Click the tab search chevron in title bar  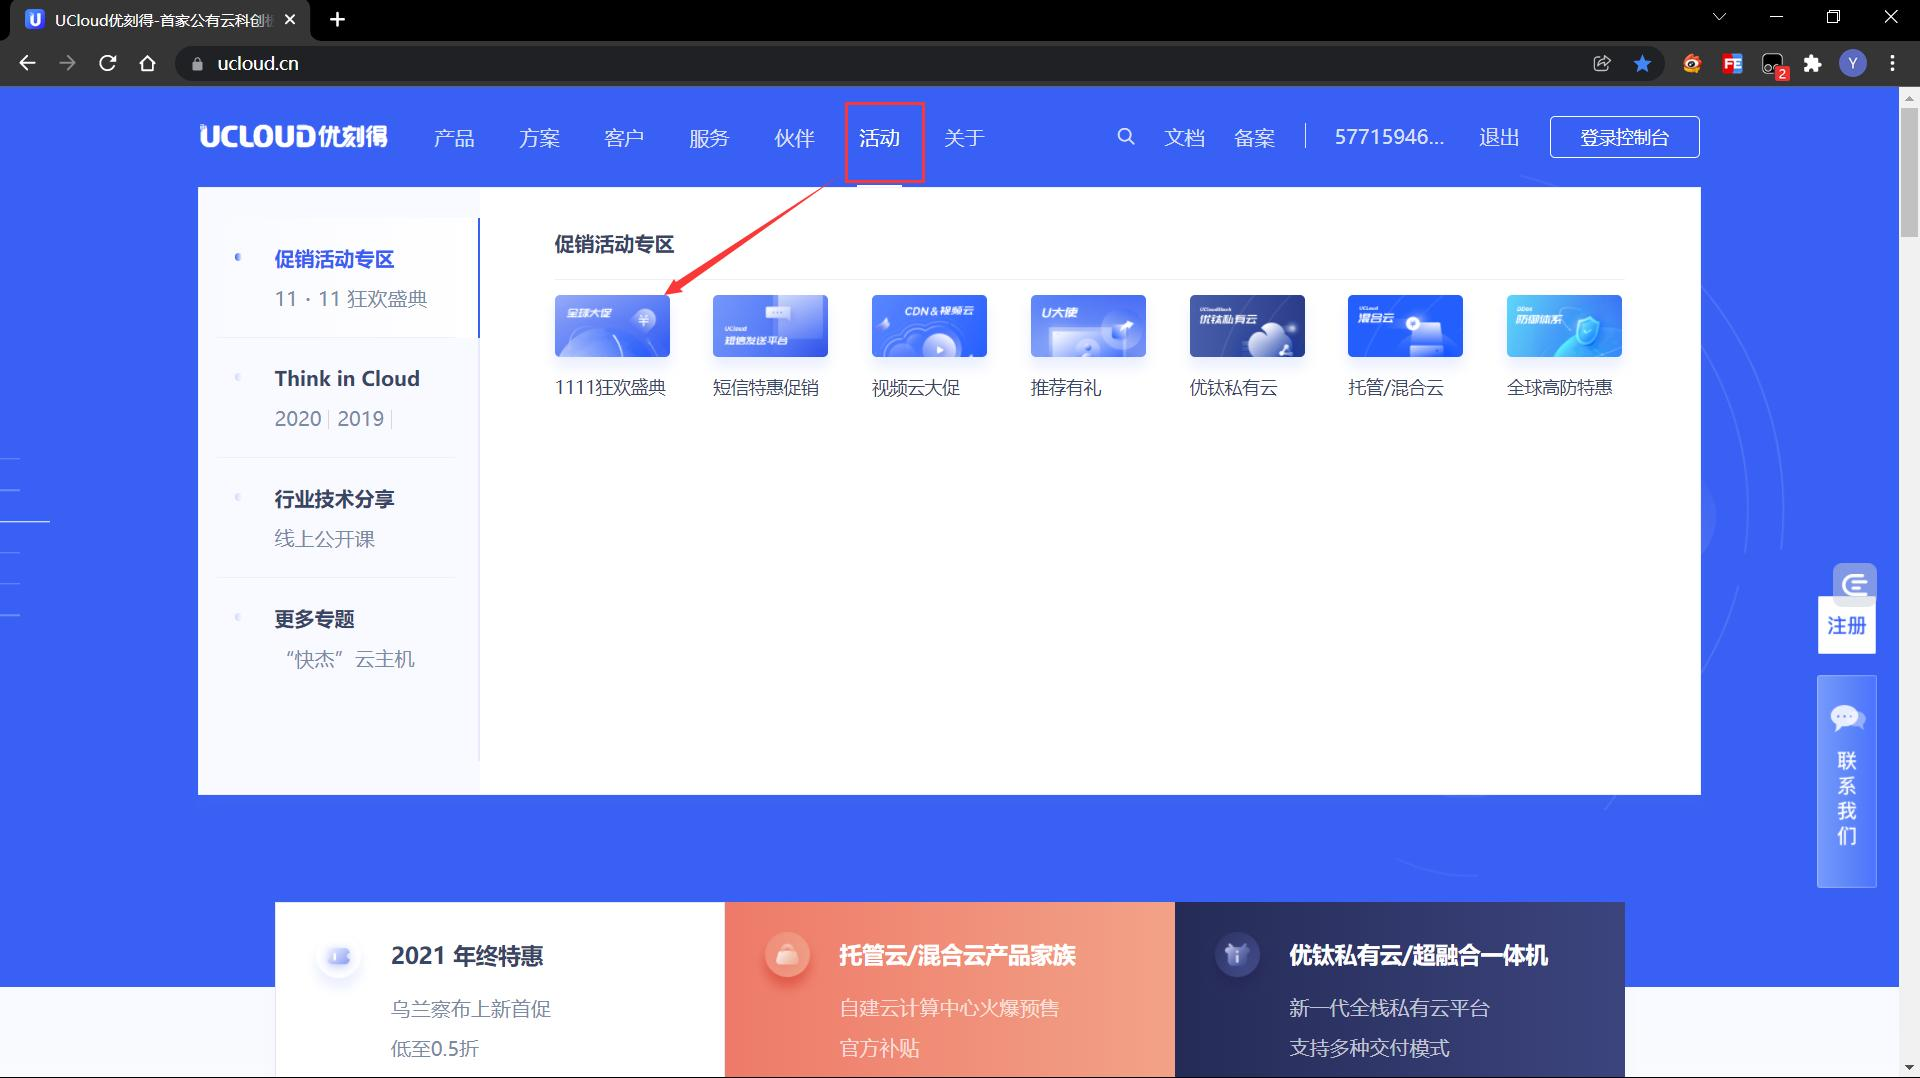click(x=1720, y=17)
